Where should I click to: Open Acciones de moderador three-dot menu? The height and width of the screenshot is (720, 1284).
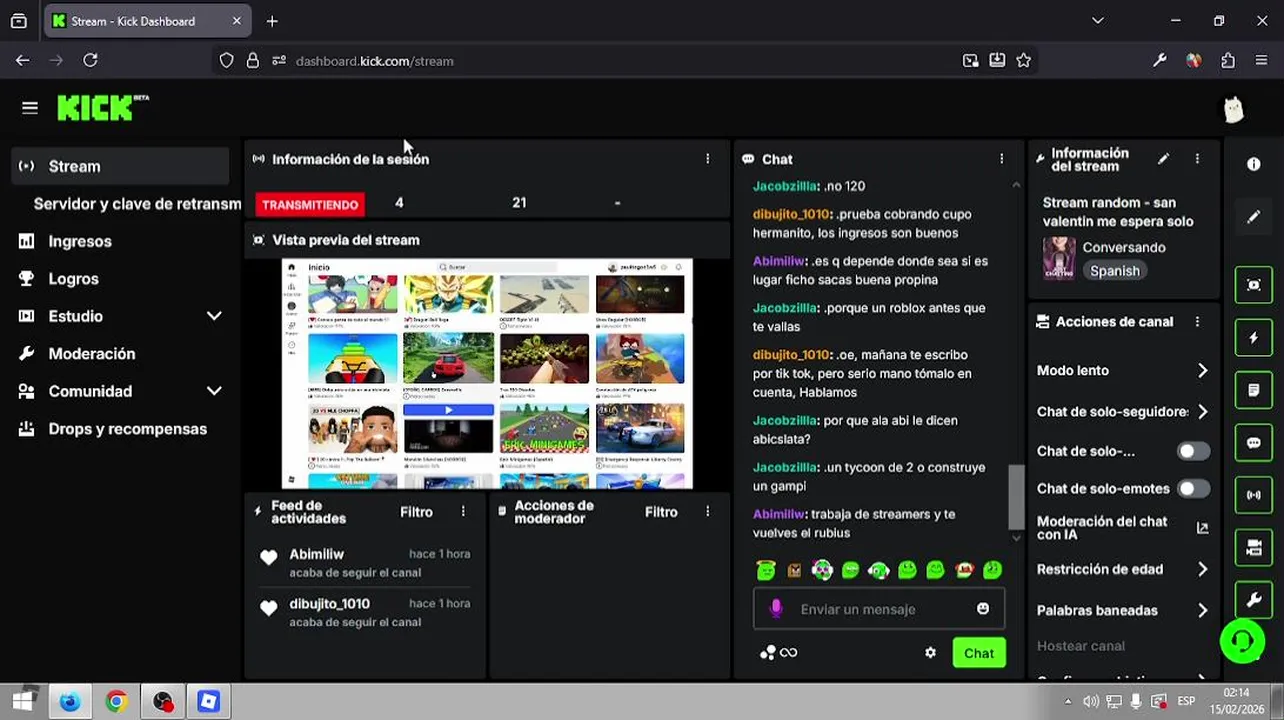[707, 512]
